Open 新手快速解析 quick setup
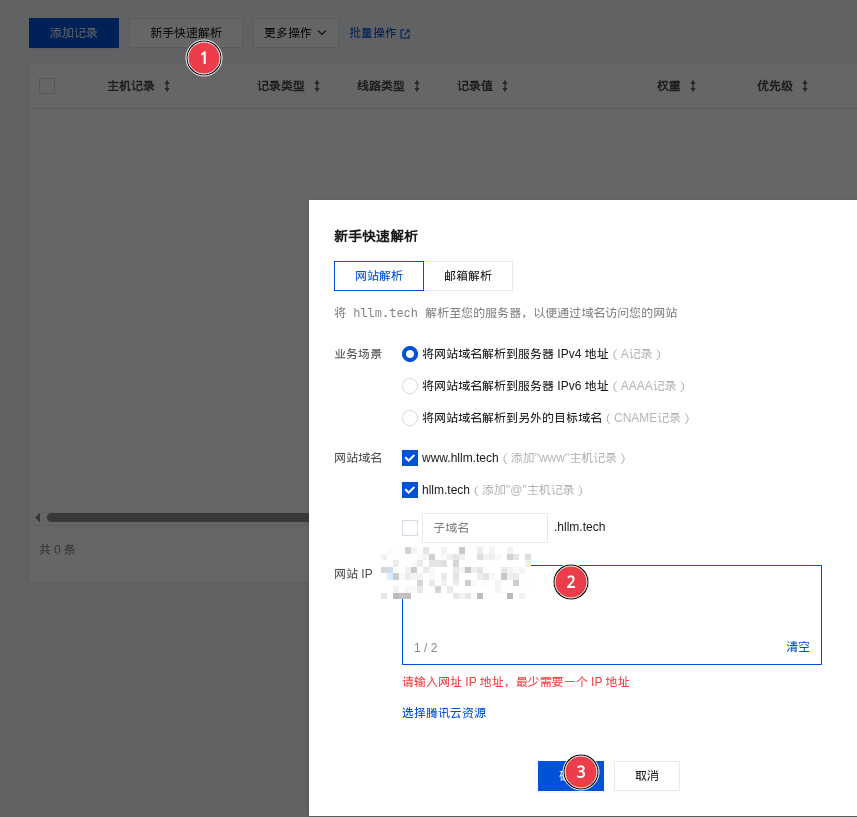 coord(186,33)
